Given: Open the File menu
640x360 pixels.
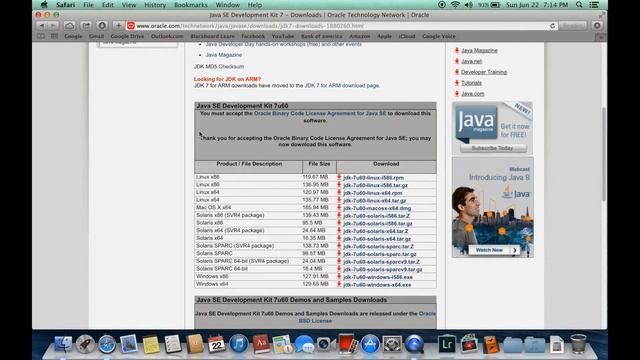Looking at the screenshot, I should click(x=88, y=5).
